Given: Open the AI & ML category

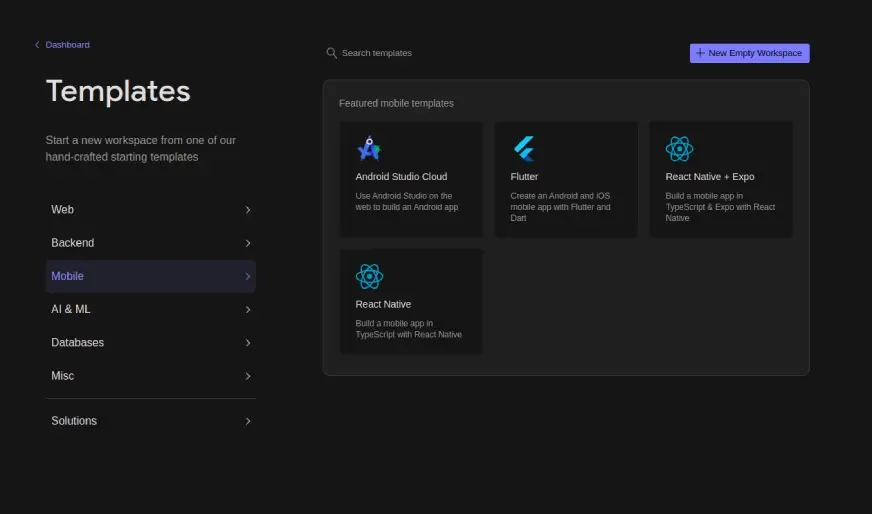Looking at the screenshot, I should [150, 309].
